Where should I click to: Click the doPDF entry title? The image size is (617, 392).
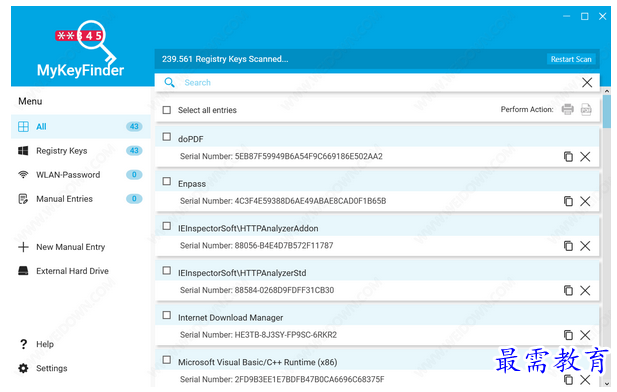190,139
